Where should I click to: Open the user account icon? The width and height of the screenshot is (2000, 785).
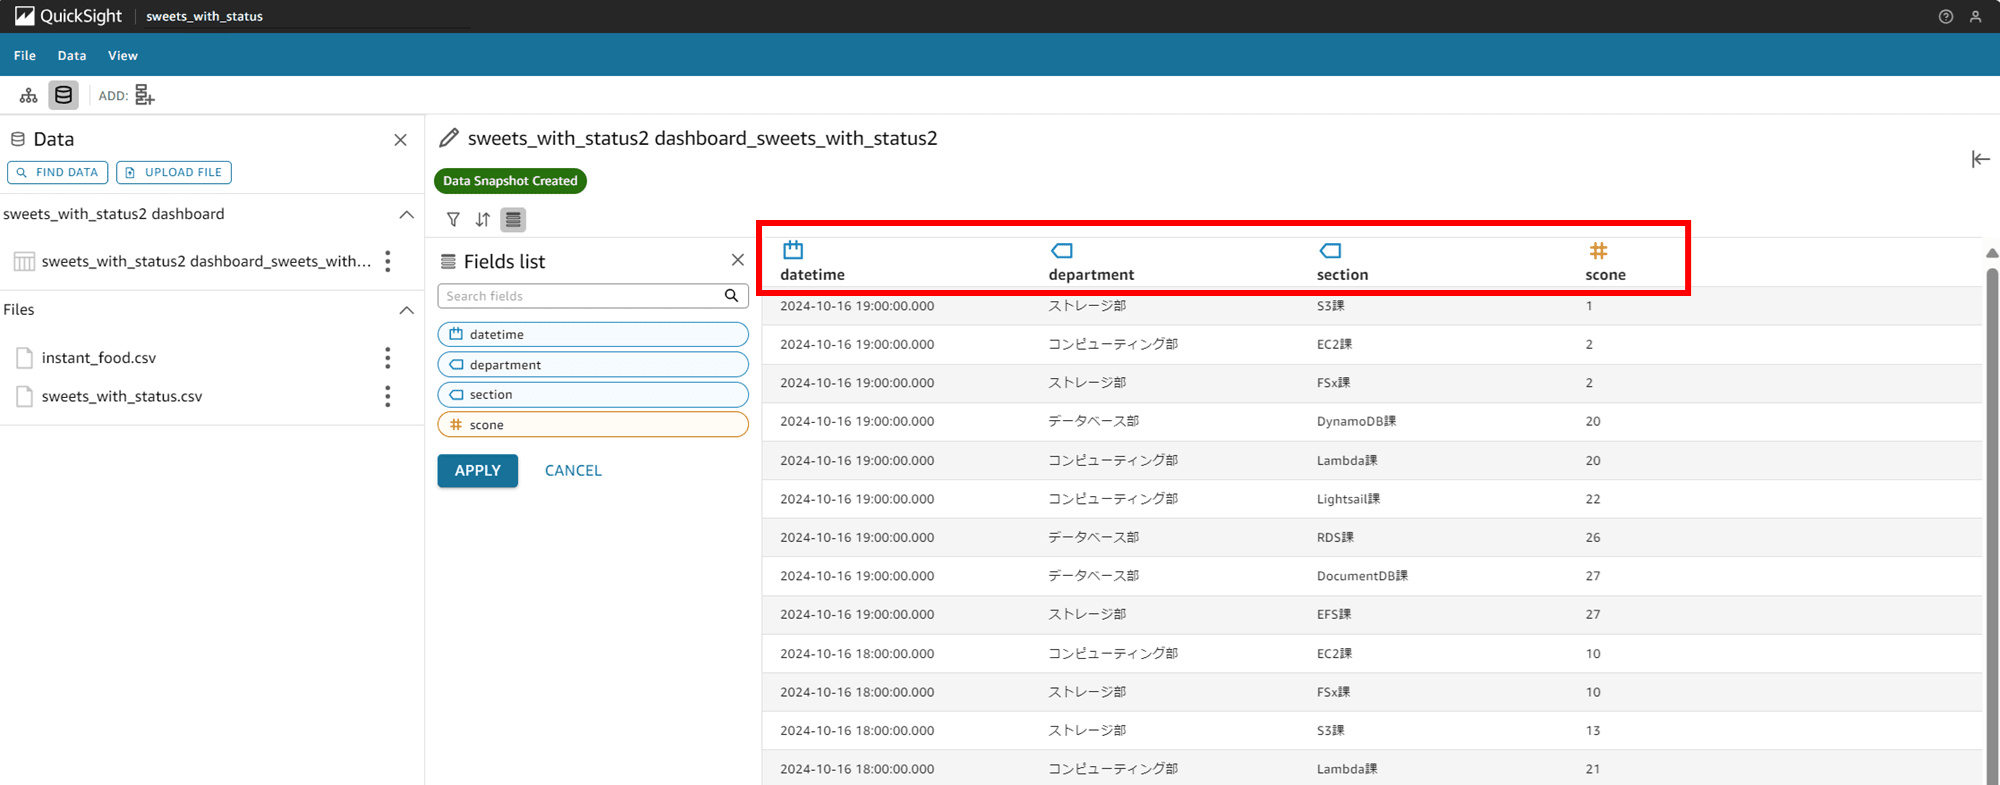tap(1975, 16)
